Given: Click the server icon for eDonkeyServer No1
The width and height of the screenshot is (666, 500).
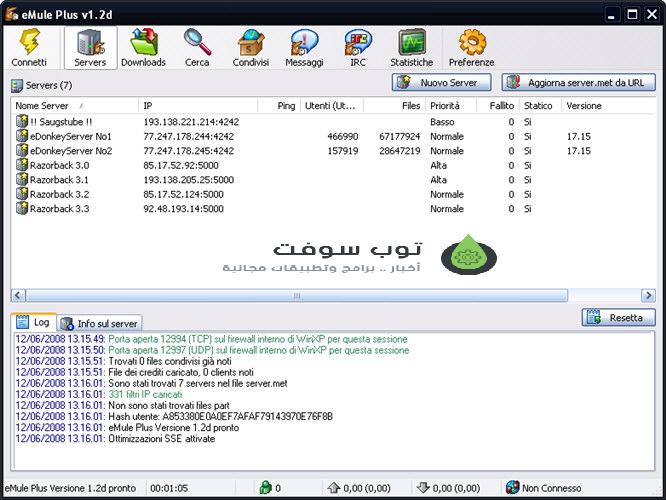Looking at the screenshot, I should [22, 136].
